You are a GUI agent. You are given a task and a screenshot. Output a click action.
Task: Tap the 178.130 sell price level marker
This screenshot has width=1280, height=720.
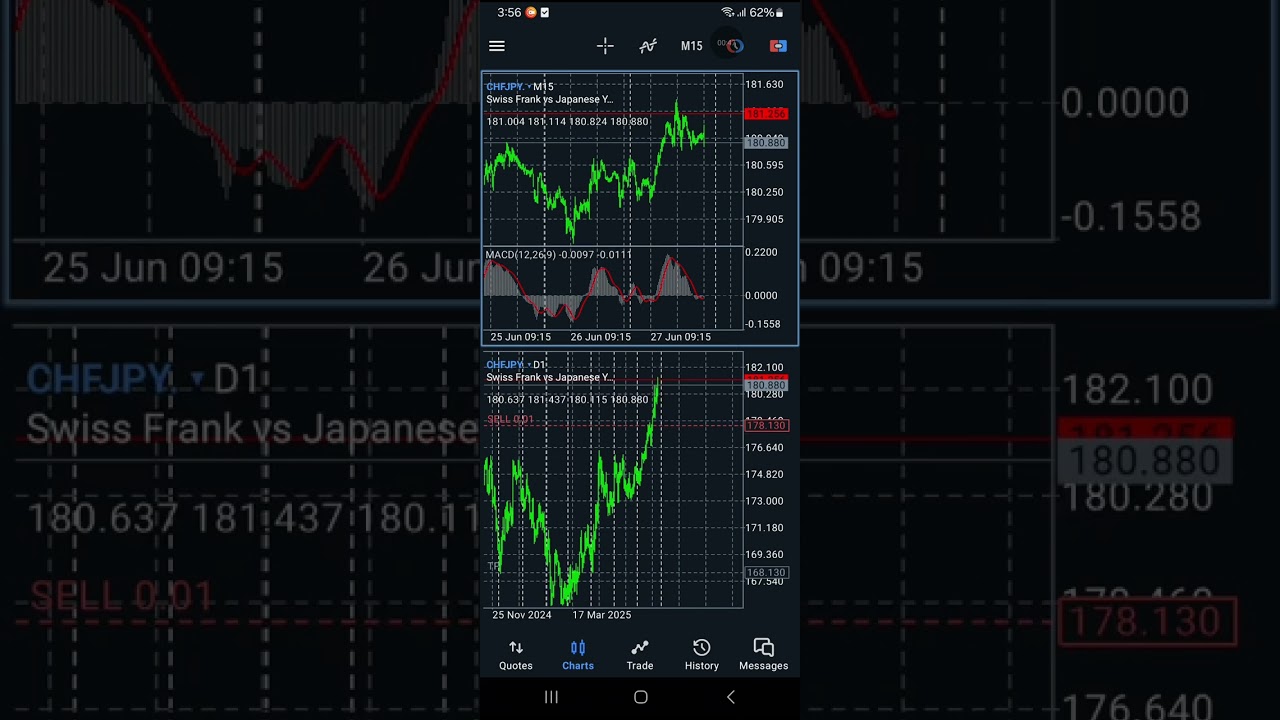(x=766, y=426)
